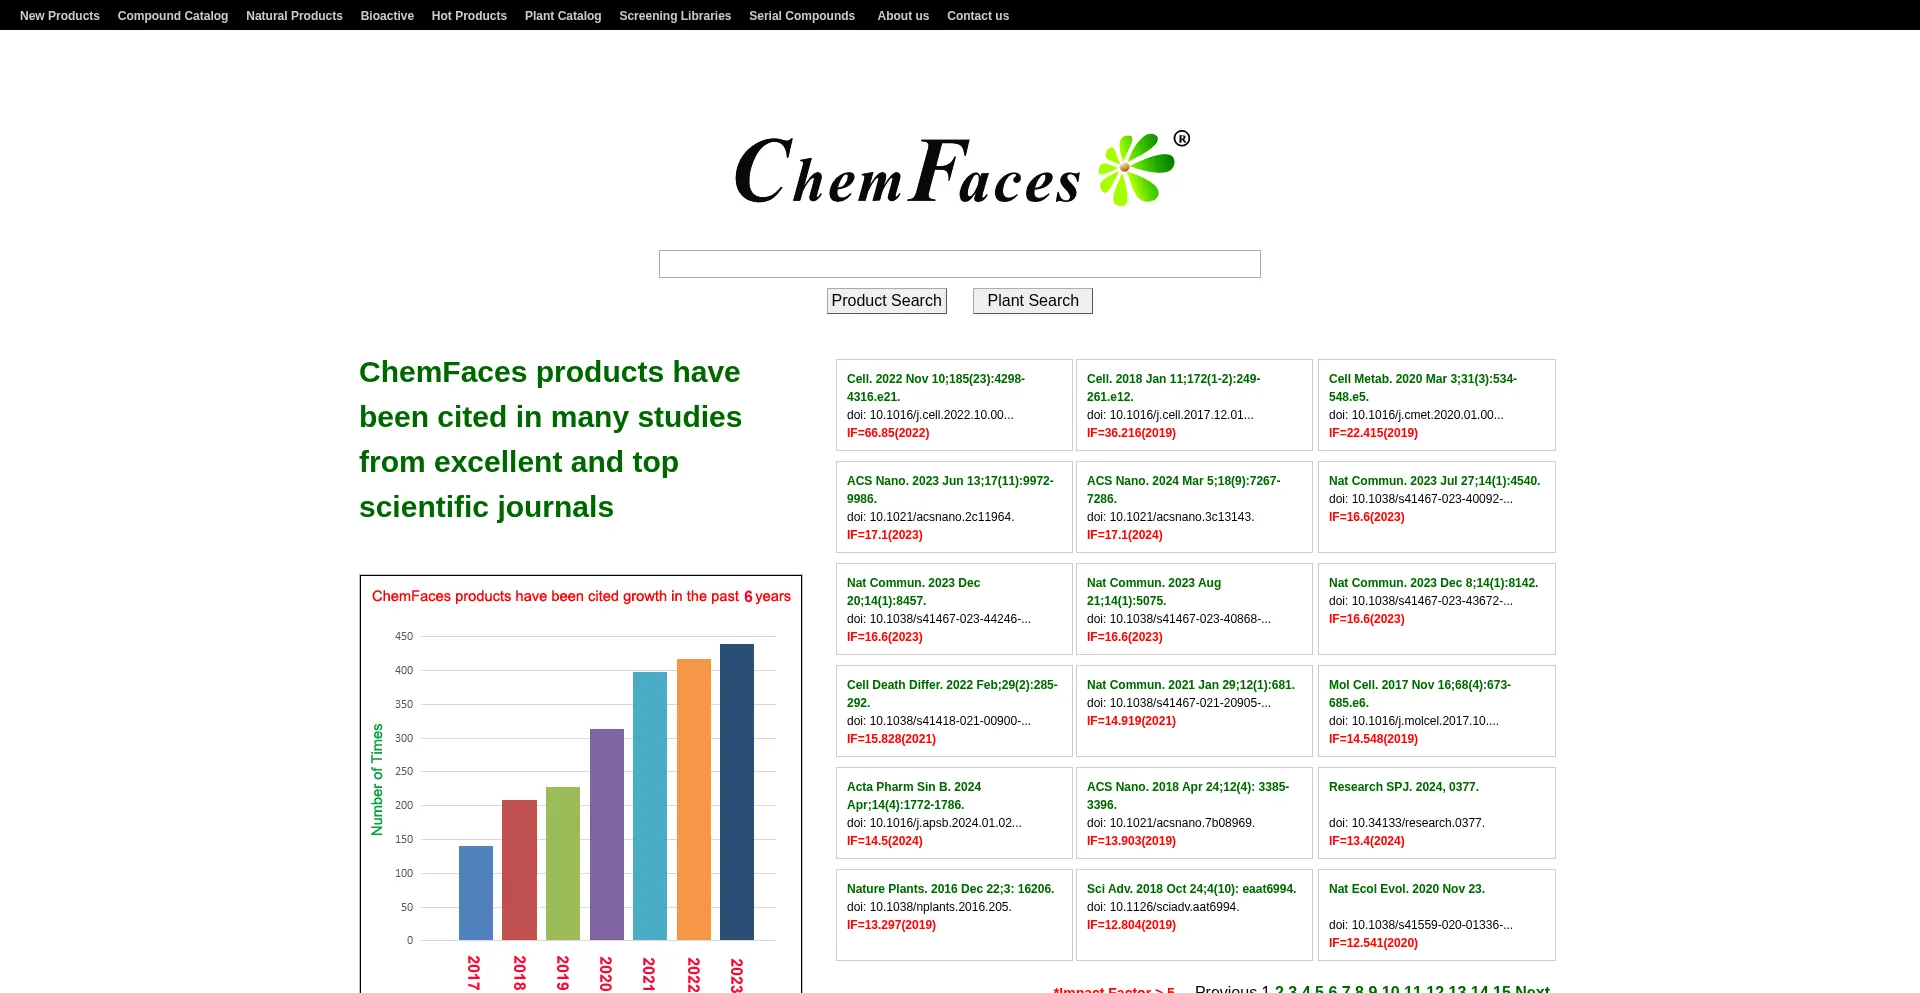Click the Next pagination link
This screenshot has width=1920, height=993.
click(1533, 989)
